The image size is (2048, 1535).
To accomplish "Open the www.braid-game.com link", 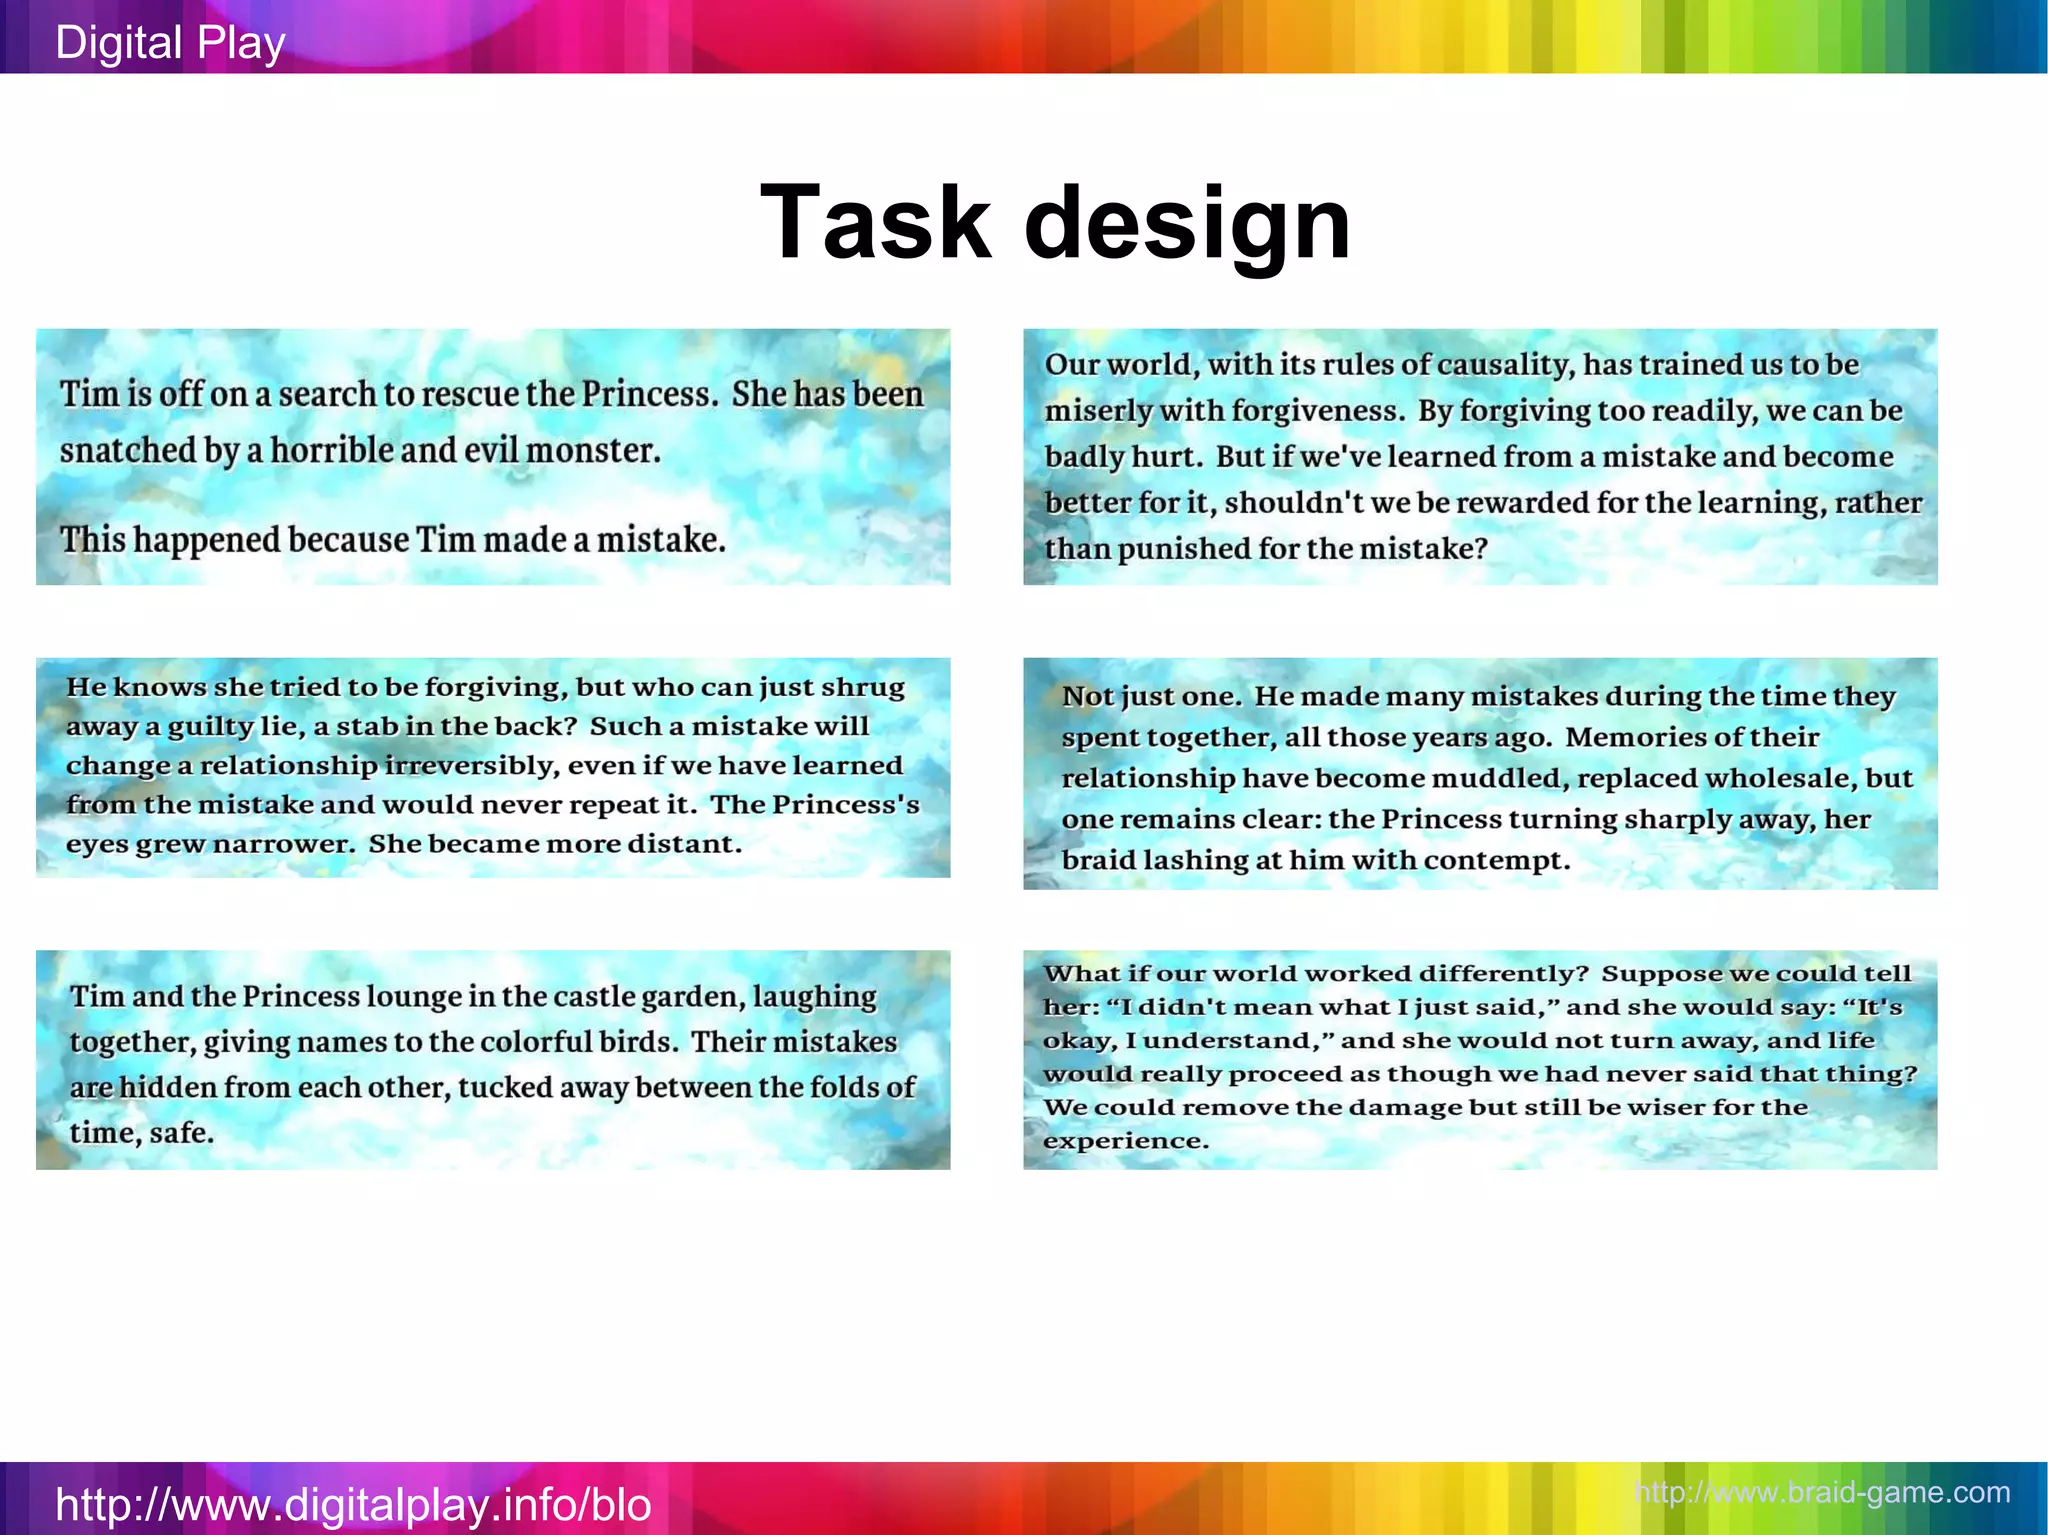I will coord(1822,1492).
